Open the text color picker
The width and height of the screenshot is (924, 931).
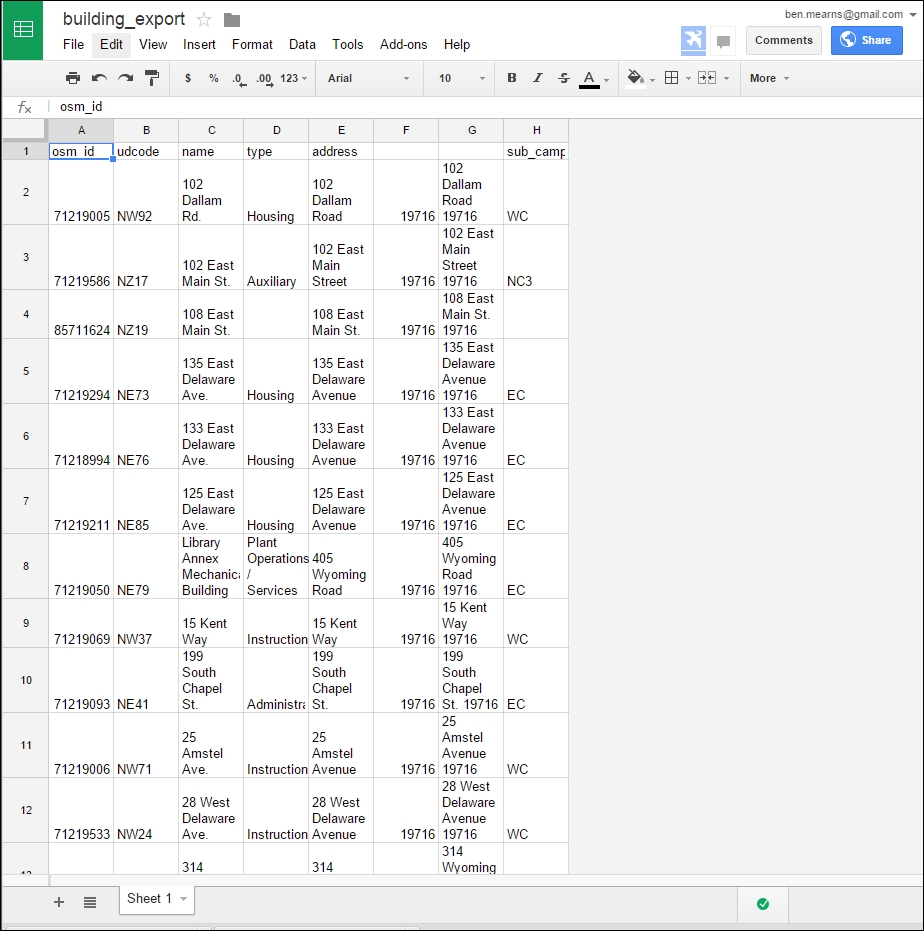[587, 78]
